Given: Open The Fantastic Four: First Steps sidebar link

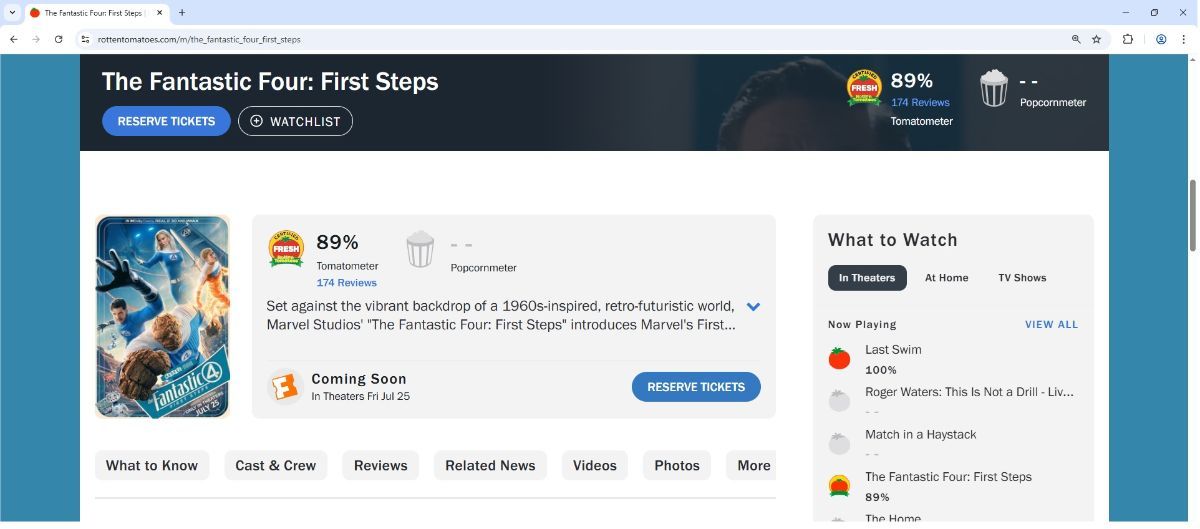Looking at the screenshot, I should (948, 477).
